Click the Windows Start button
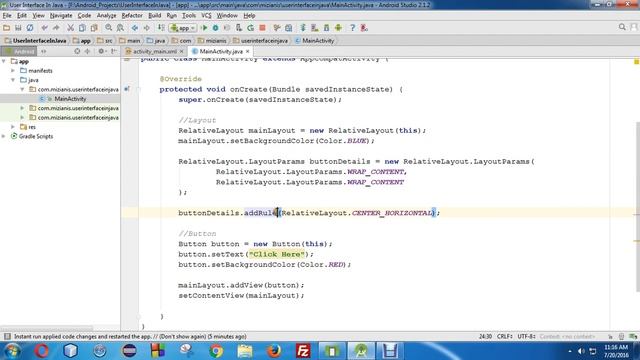Image resolution: width=640 pixels, height=360 pixels. click(12, 351)
